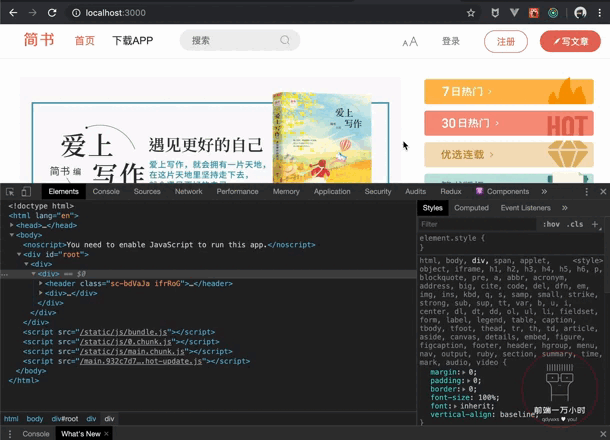The height and width of the screenshot is (440, 610).
Task: Click the Aa font settings icon
Action: (410, 41)
